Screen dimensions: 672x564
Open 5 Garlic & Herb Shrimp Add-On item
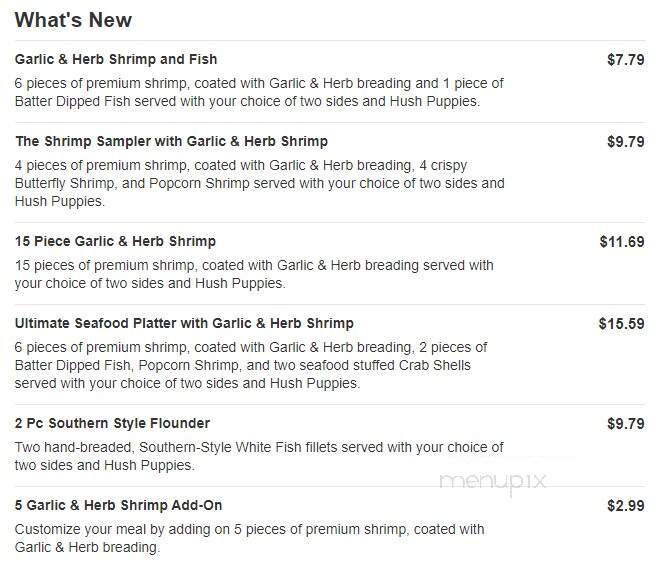click(118, 505)
